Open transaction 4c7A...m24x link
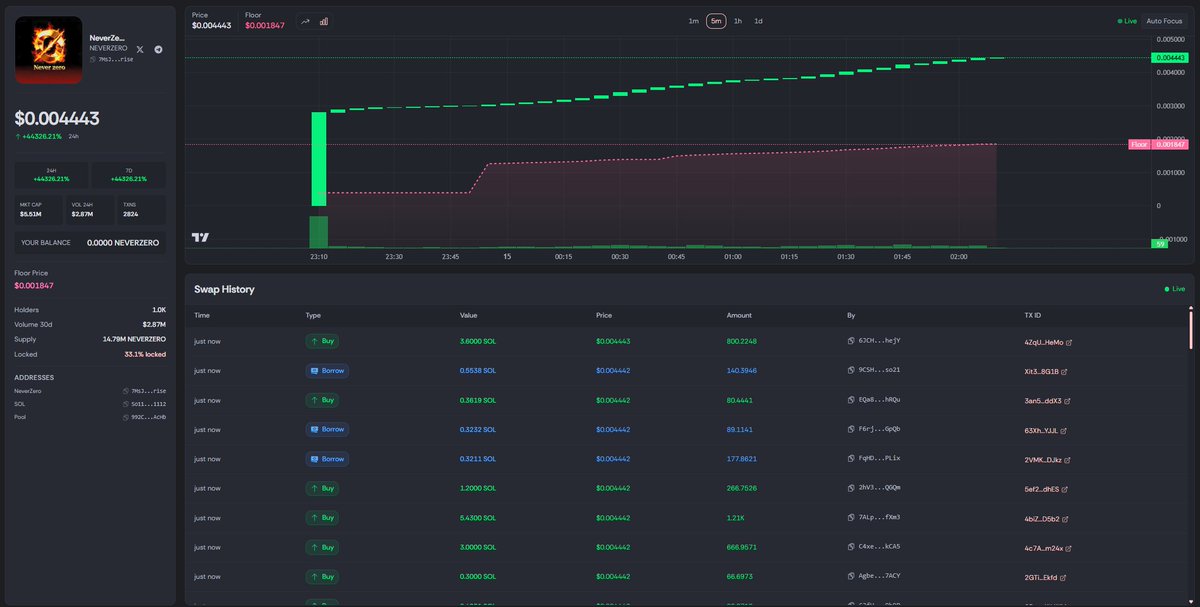 tap(1047, 548)
